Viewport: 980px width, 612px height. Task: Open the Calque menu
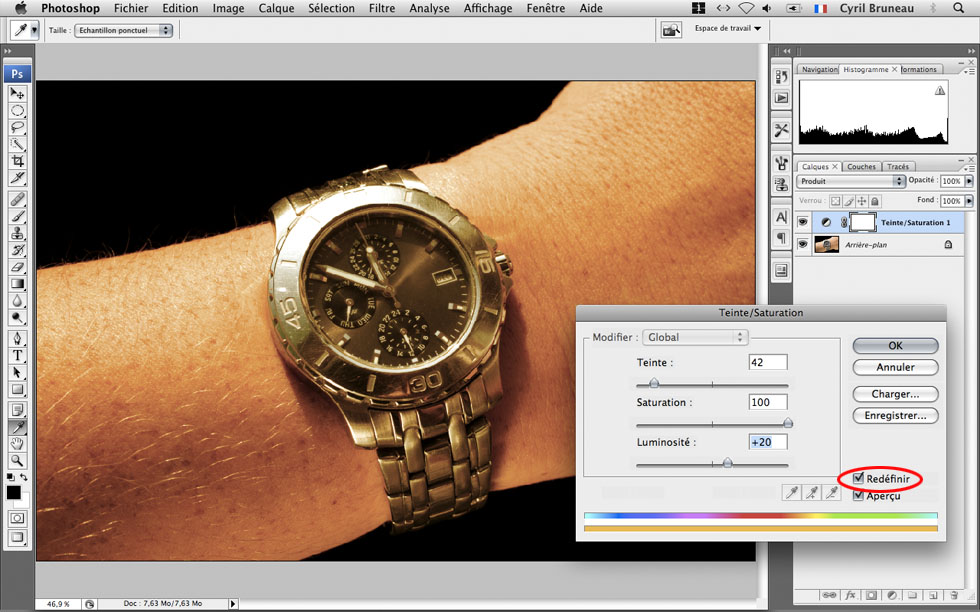(x=276, y=8)
